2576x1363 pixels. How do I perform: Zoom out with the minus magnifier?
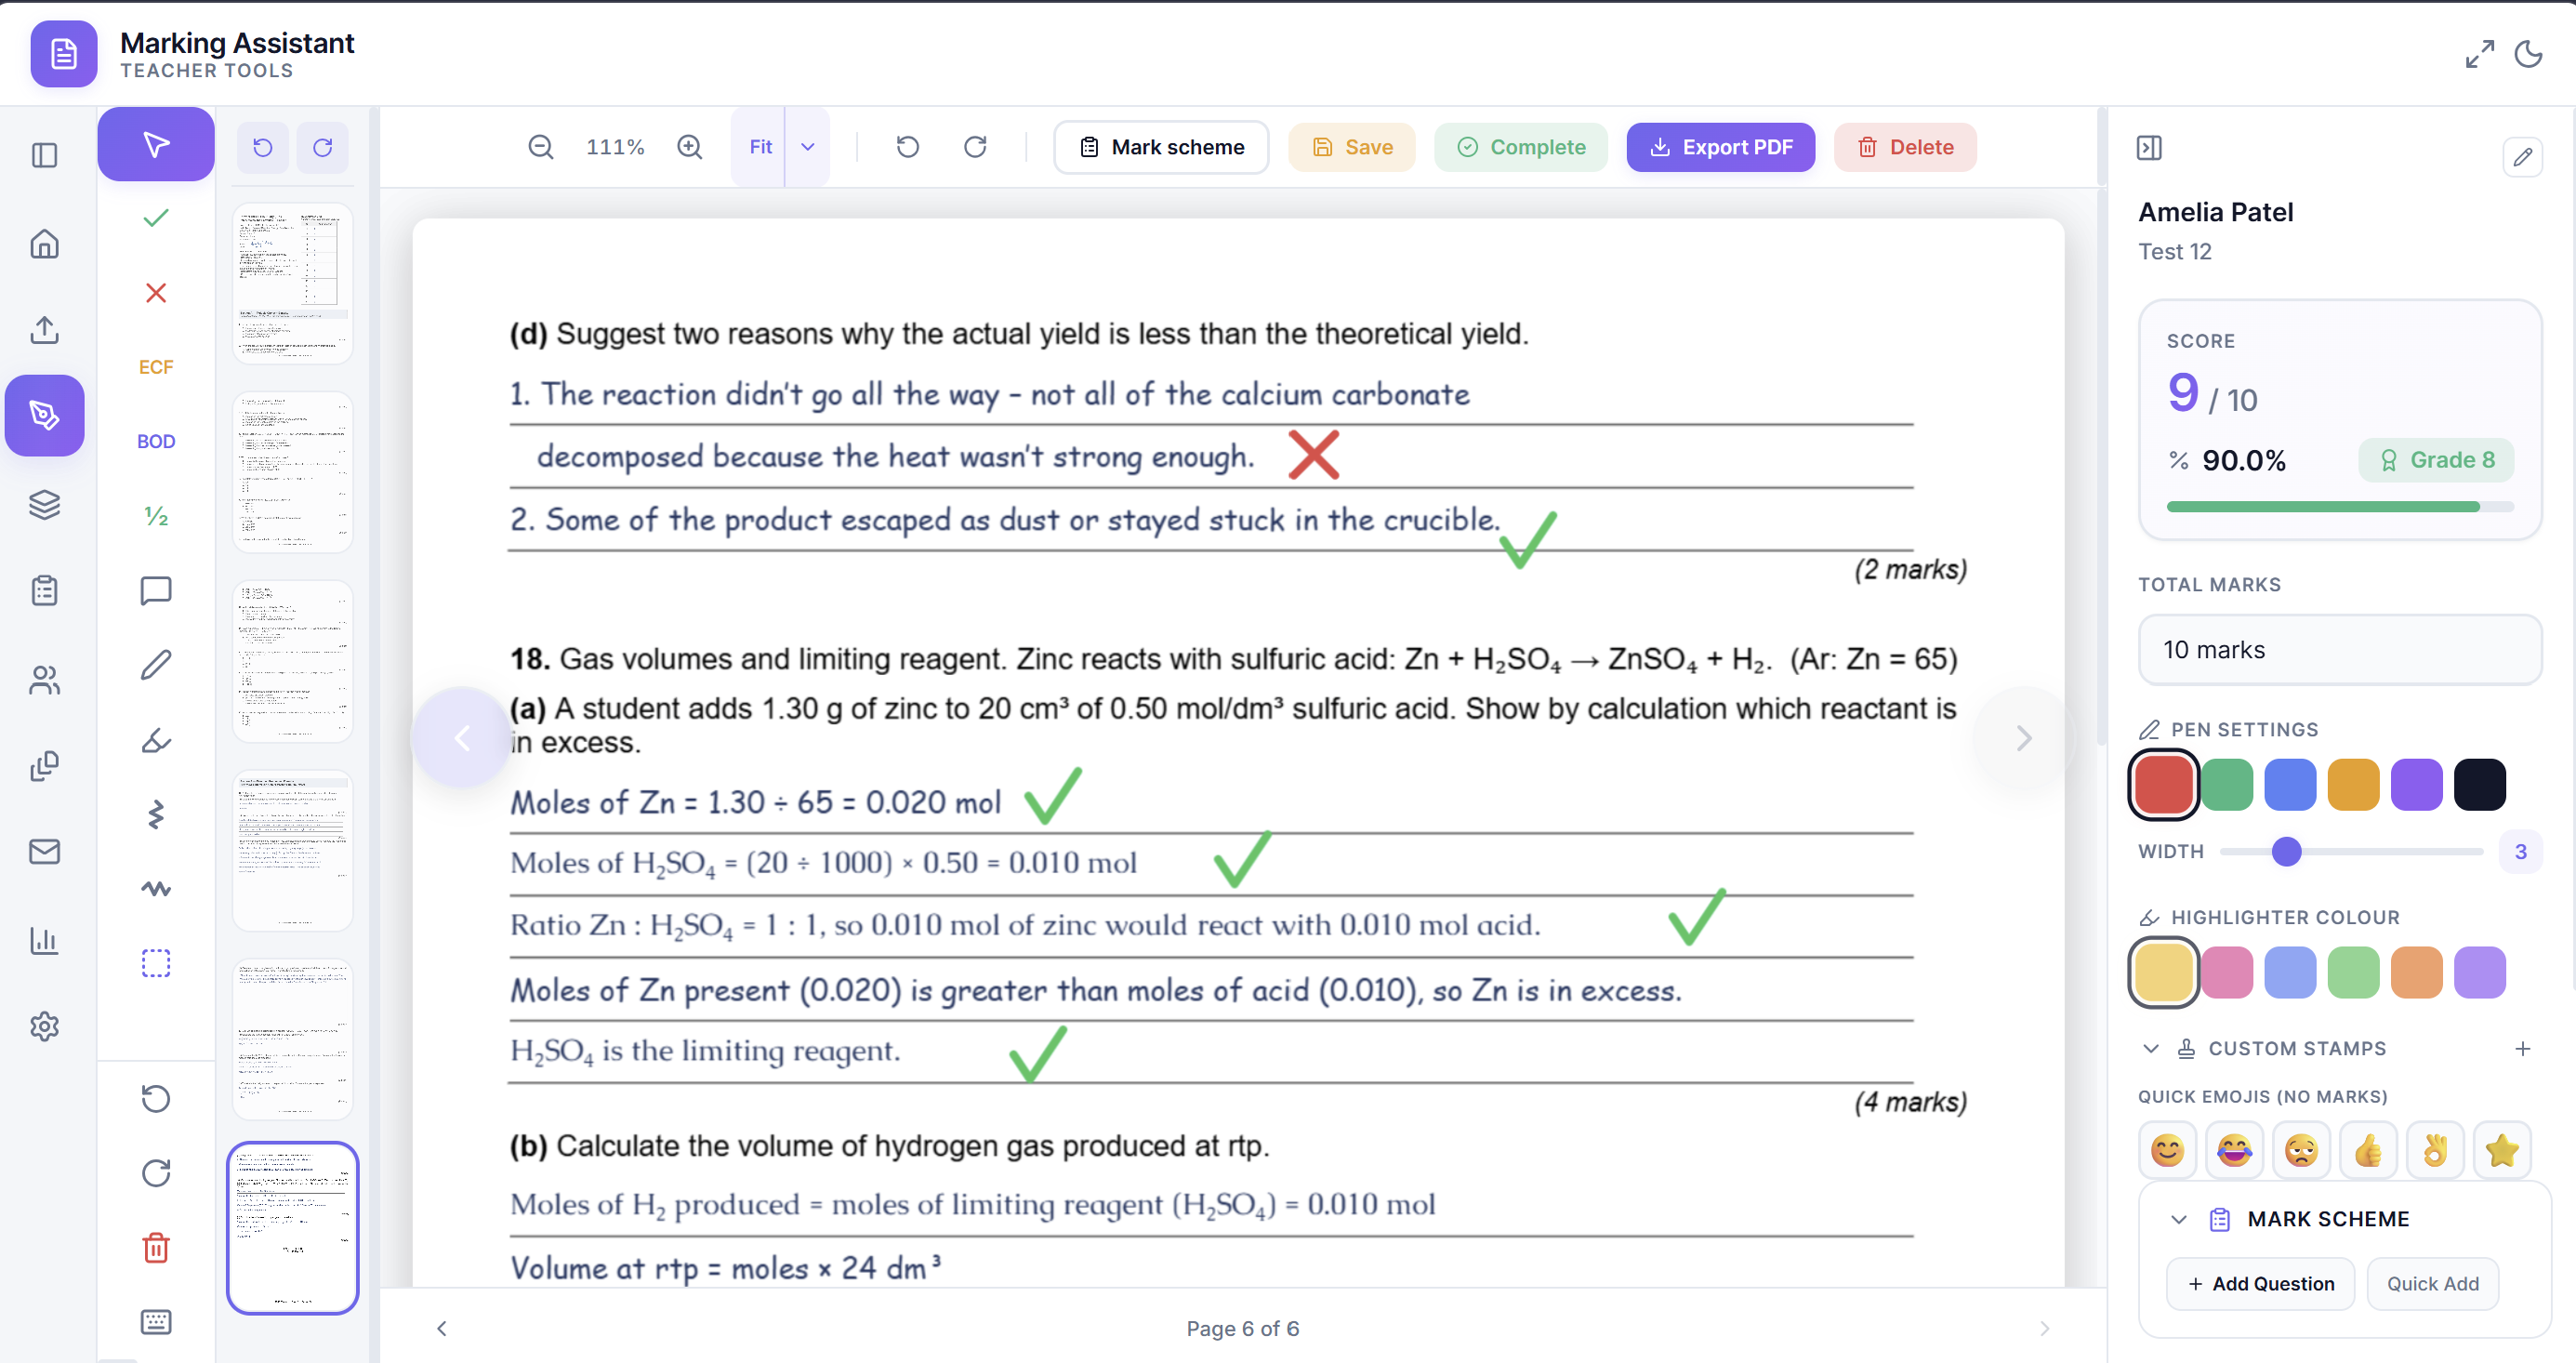tap(541, 147)
